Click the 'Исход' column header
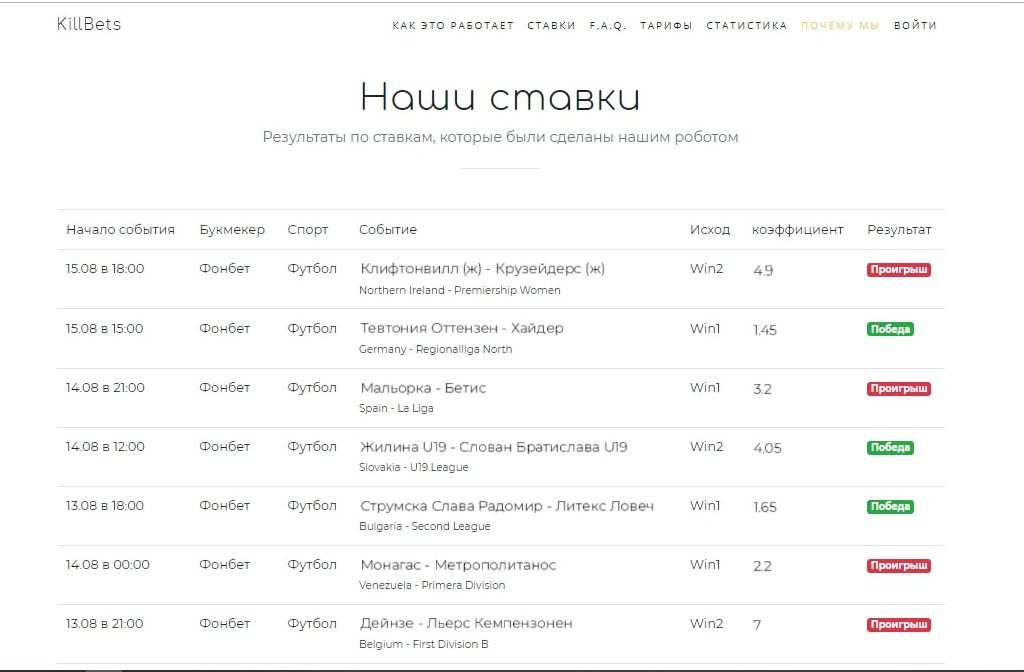Viewport: 1024px width, 672px height. click(710, 230)
